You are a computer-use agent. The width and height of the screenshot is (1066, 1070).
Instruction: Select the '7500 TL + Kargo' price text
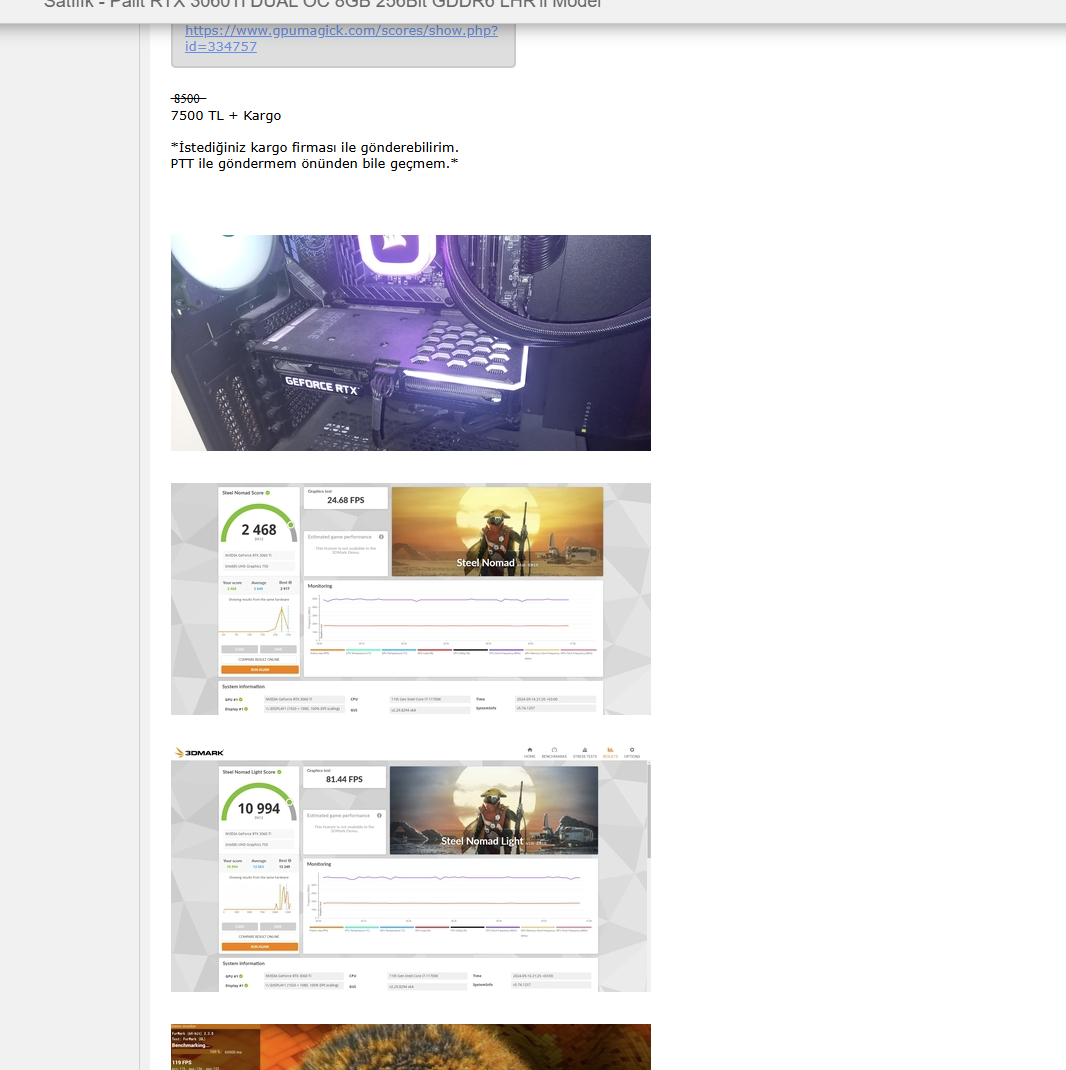pyautogui.click(x=226, y=115)
